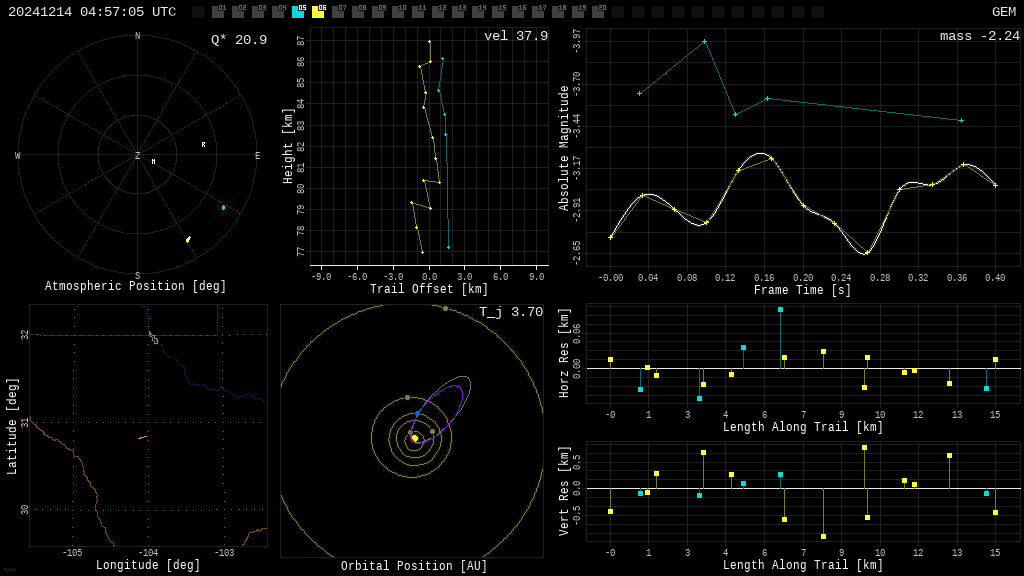Click the yellow station 06 indicator box
Screen dimensions: 1024x576
coord(318,12)
